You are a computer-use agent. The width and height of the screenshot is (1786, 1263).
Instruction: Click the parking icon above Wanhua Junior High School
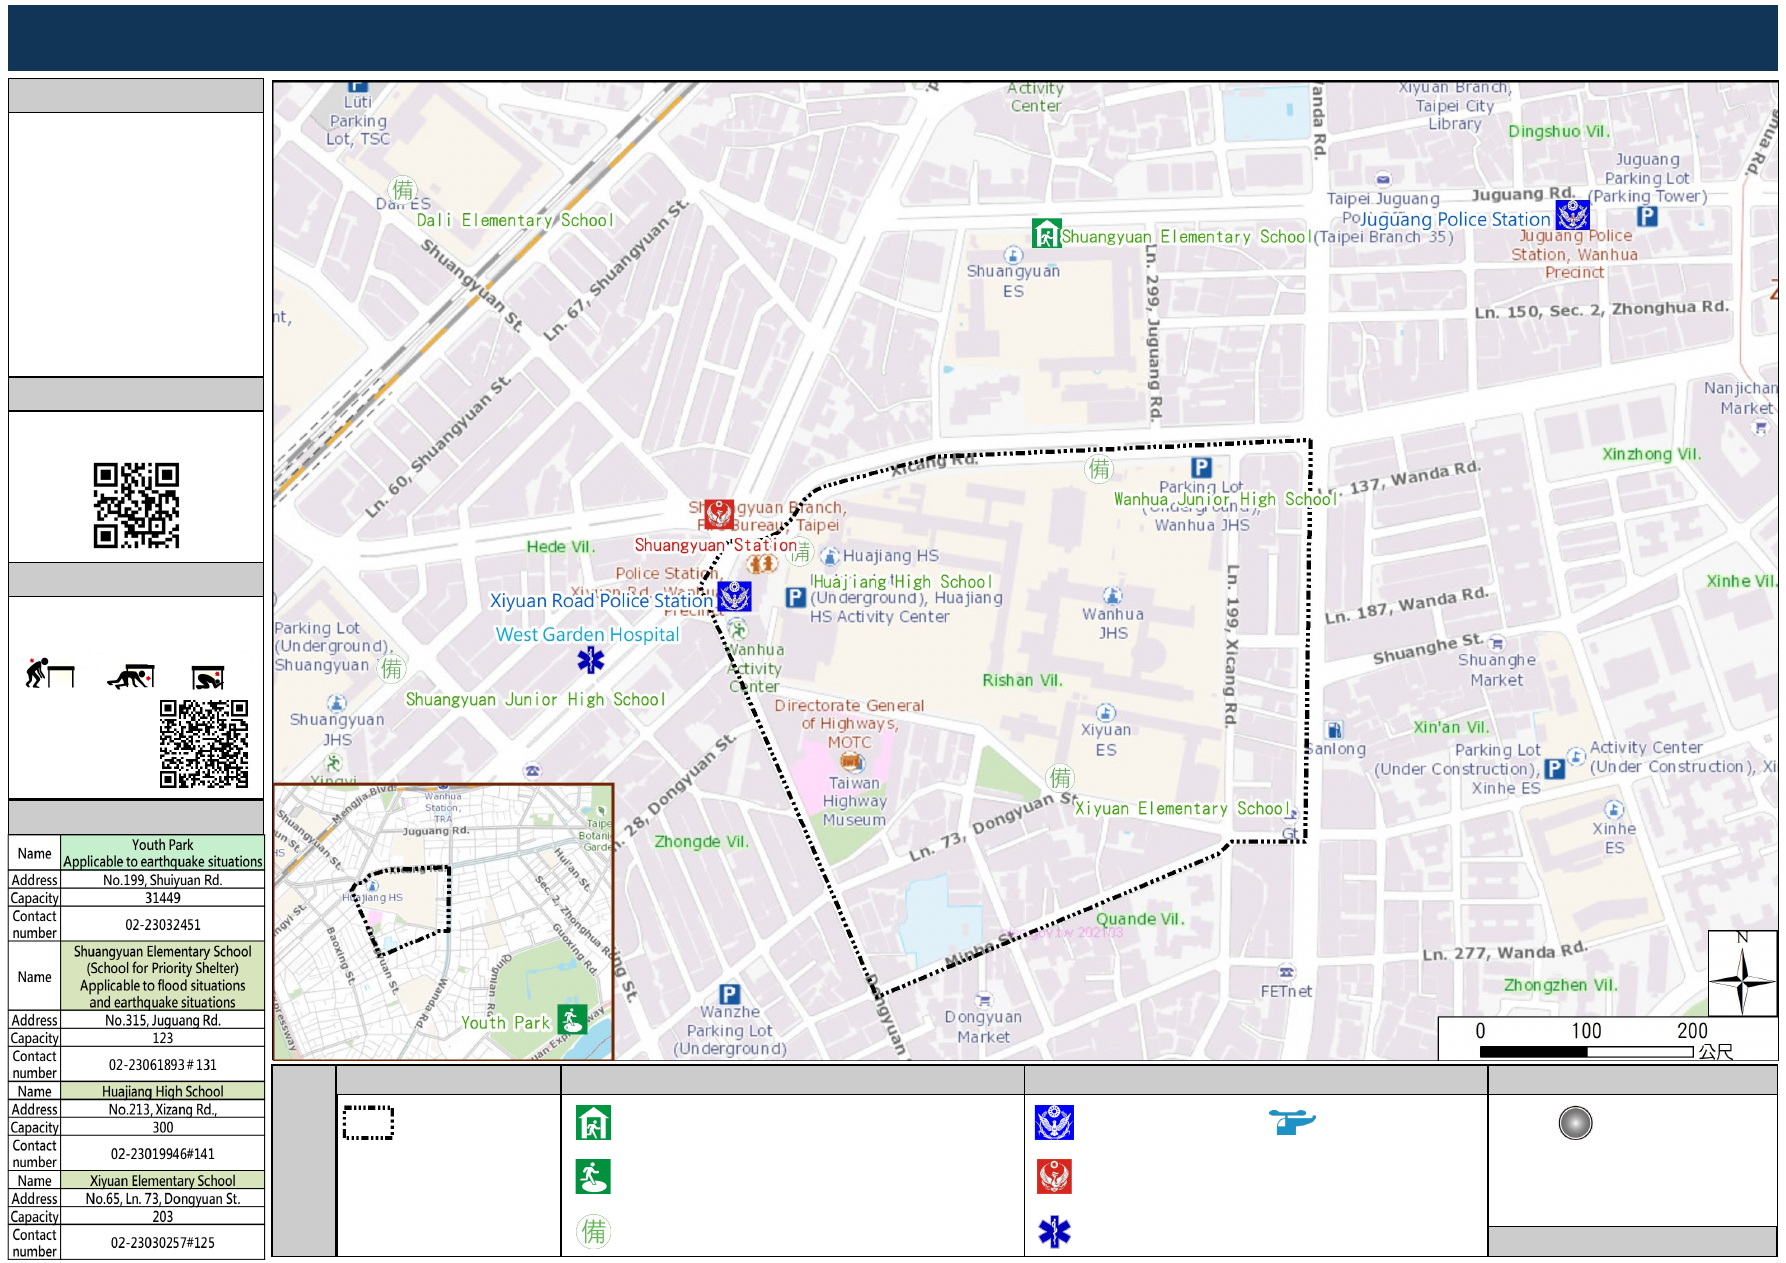(1202, 467)
